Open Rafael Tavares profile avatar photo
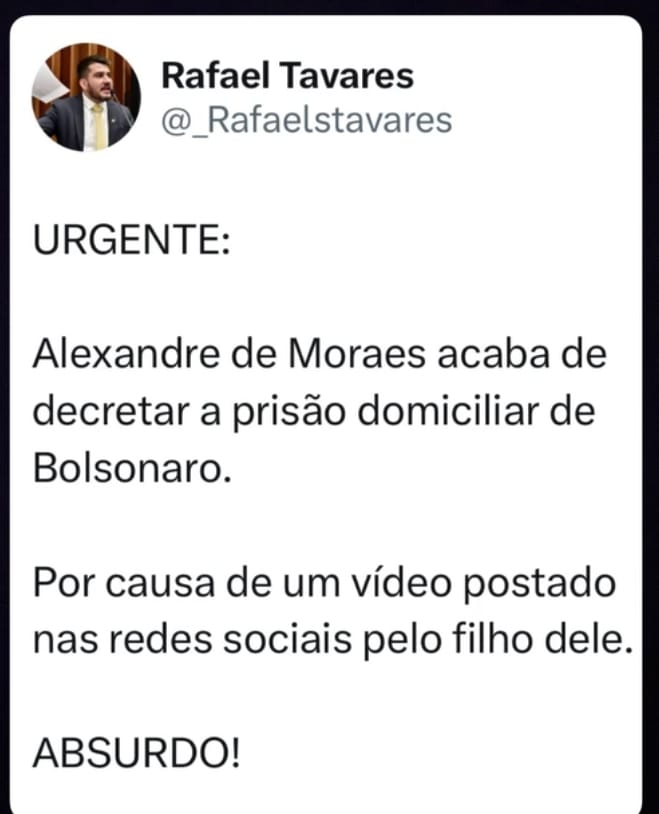The width and height of the screenshot is (659, 814). pos(86,98)
